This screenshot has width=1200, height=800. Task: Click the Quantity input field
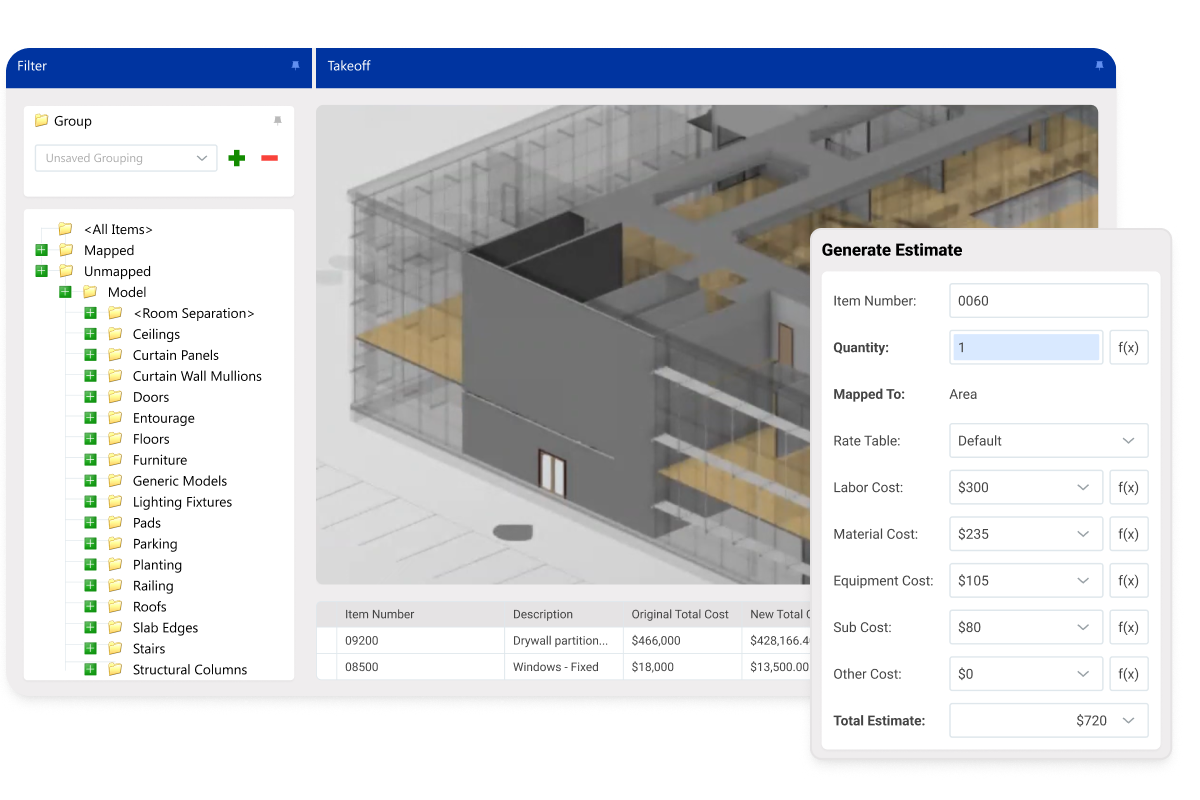click(x=1026, y=348)
